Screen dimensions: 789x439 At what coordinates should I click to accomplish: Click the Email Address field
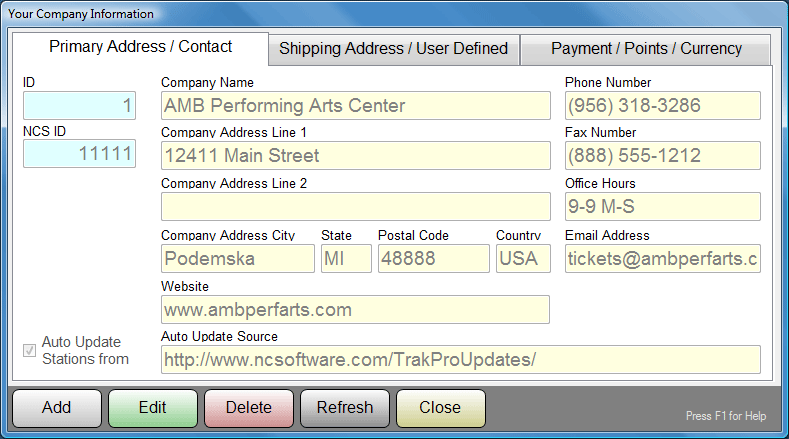pos(662,259)
